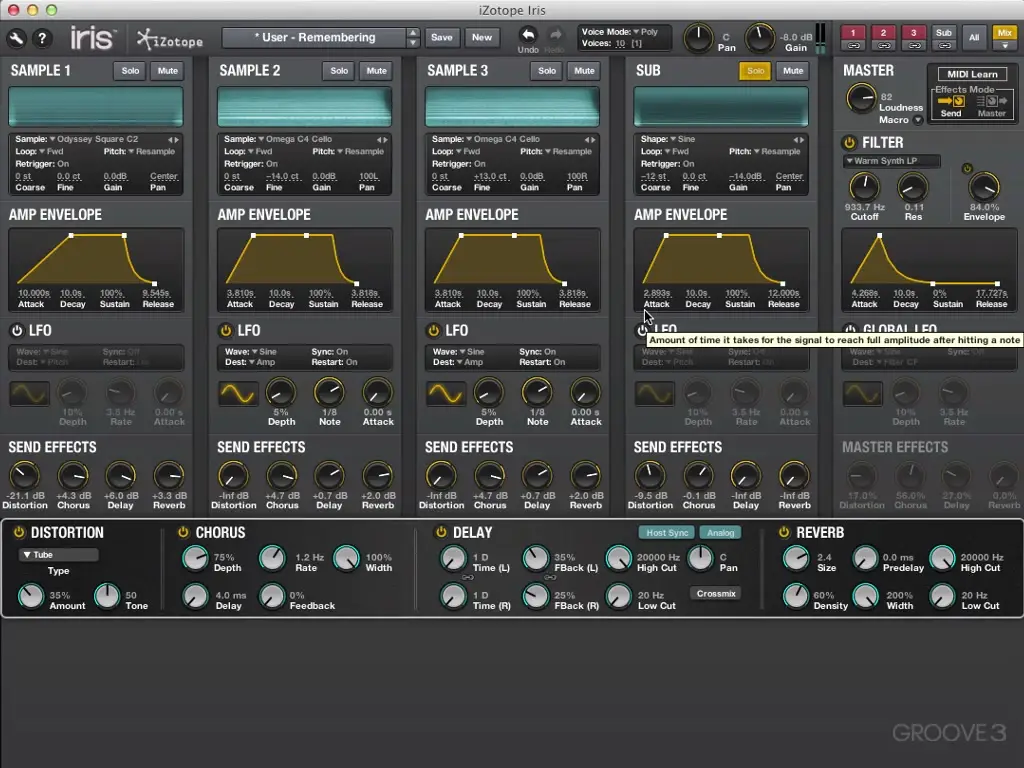Switch to view tab 2
The height and width of the screenshot is (768, 1024).
[x=883, y=33]
